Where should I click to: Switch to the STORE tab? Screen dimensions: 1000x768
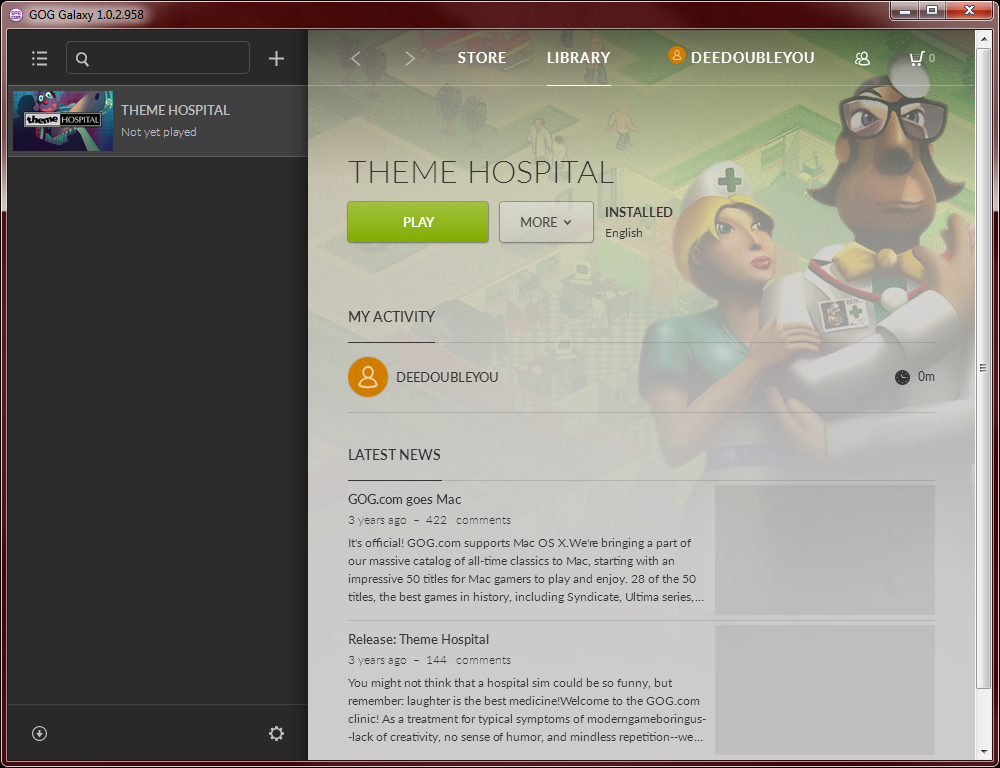481,57
